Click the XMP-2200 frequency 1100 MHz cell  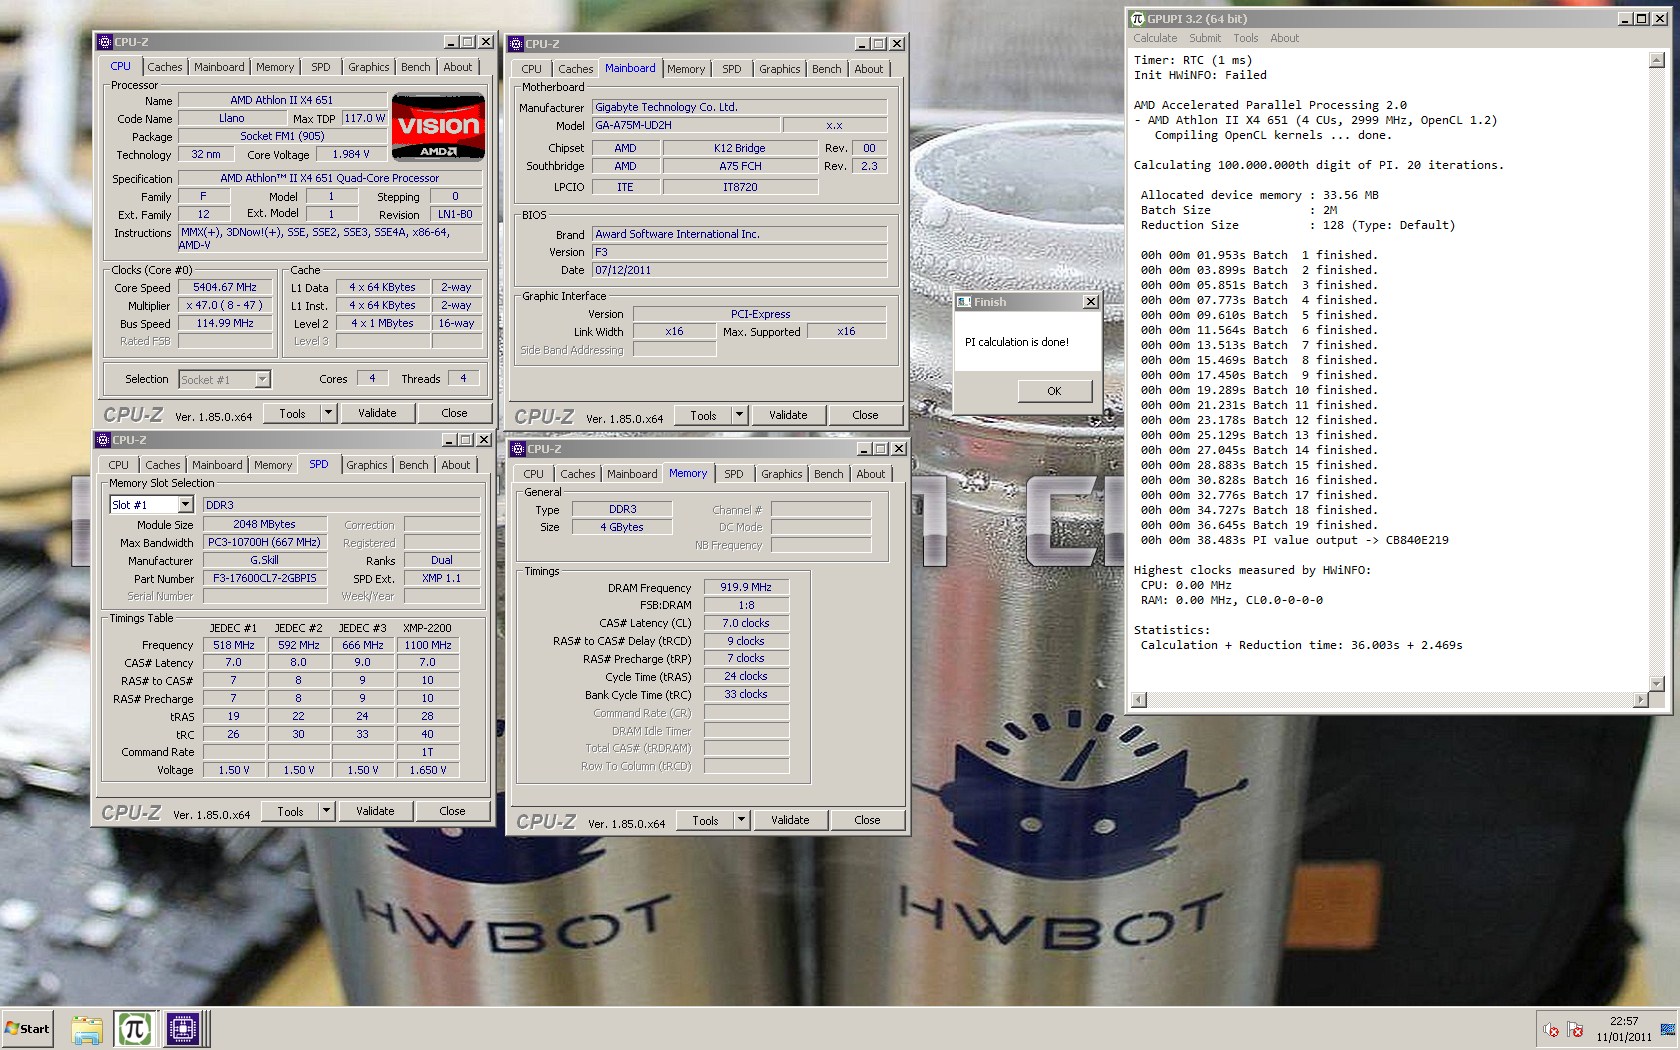(427, 645)
